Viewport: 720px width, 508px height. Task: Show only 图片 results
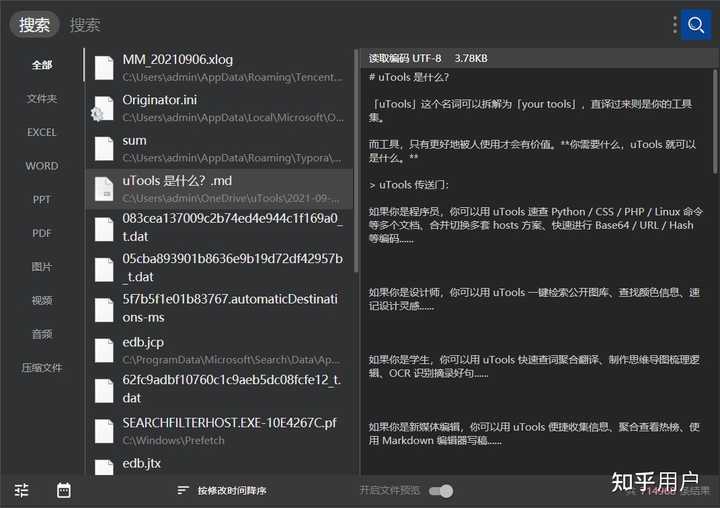42,267
